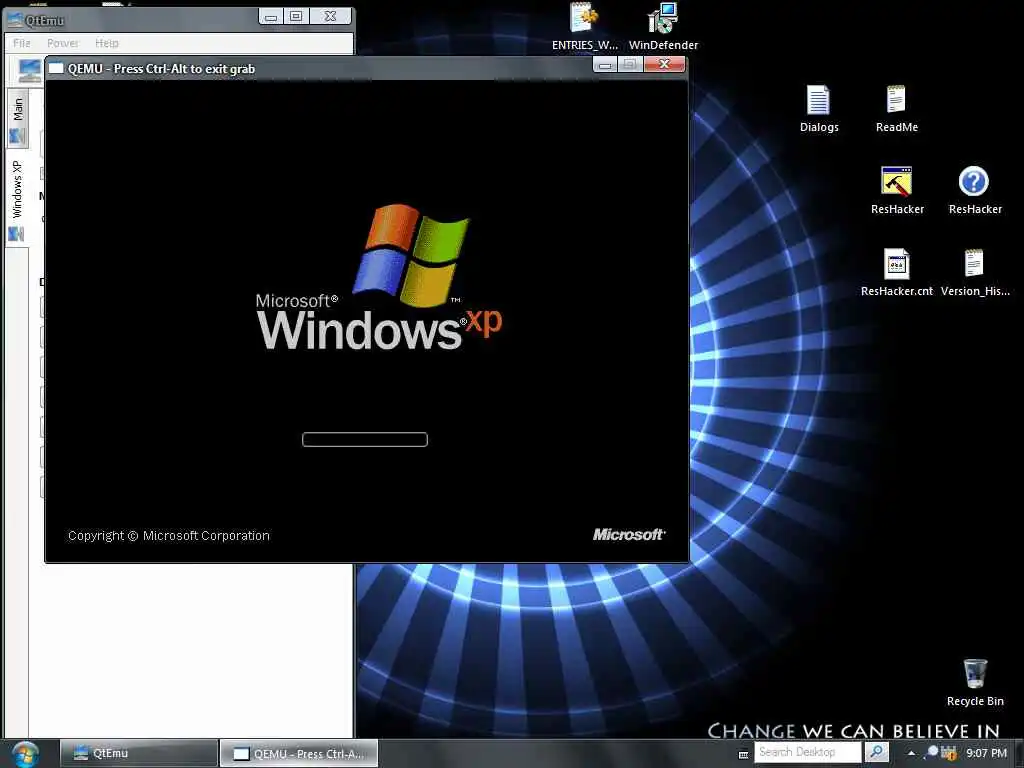Close the QtEmu window
Screen dimensions: 1024x768
(x=330, y=16)
